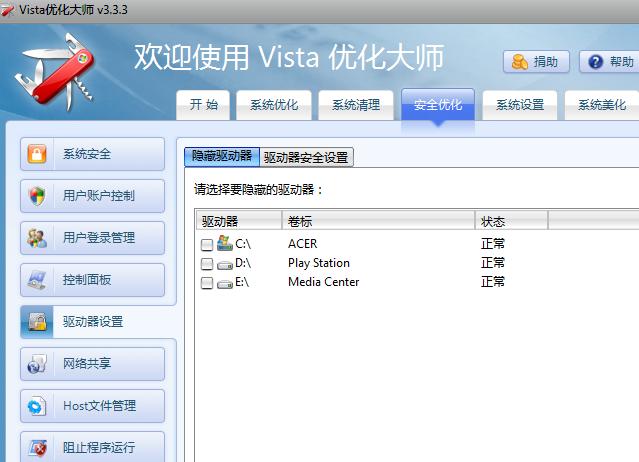Viewport: 639px width, 462px height.
Task: Click the 用户登录管理 users icon
Action: point(37,238)
